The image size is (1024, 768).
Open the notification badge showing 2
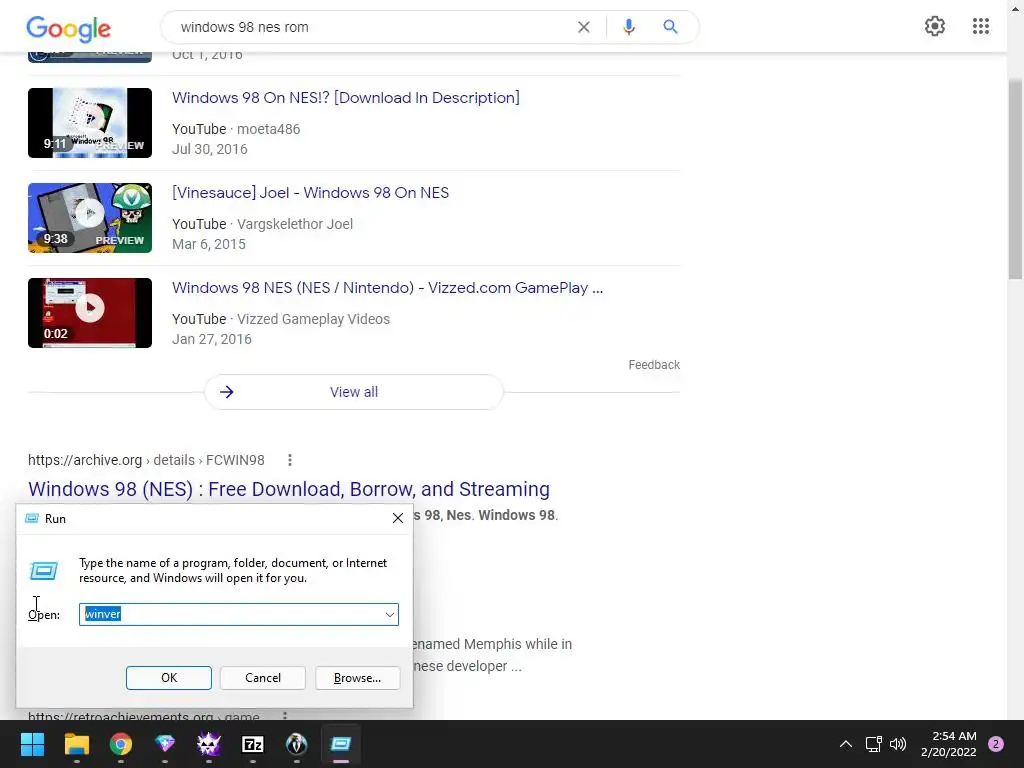point(996,744)
